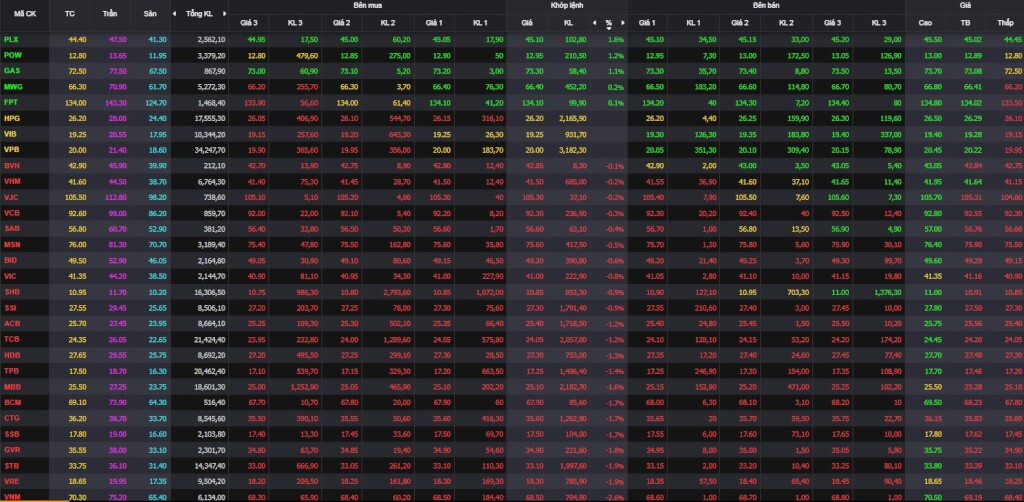Click HPG matched volume 2,165,90
Image resolution: width=1024 pixels, height=502 pixels.
click(573, 119)
